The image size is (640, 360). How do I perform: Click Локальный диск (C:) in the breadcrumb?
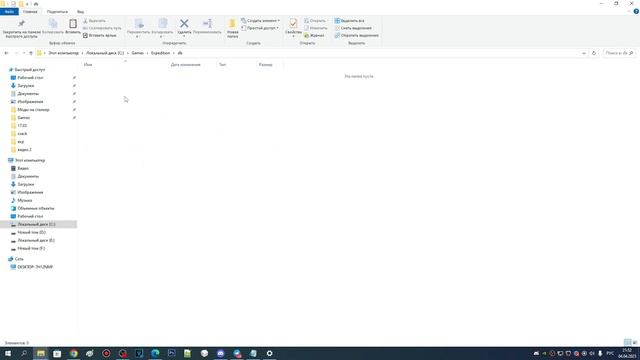tap(105, 53)
